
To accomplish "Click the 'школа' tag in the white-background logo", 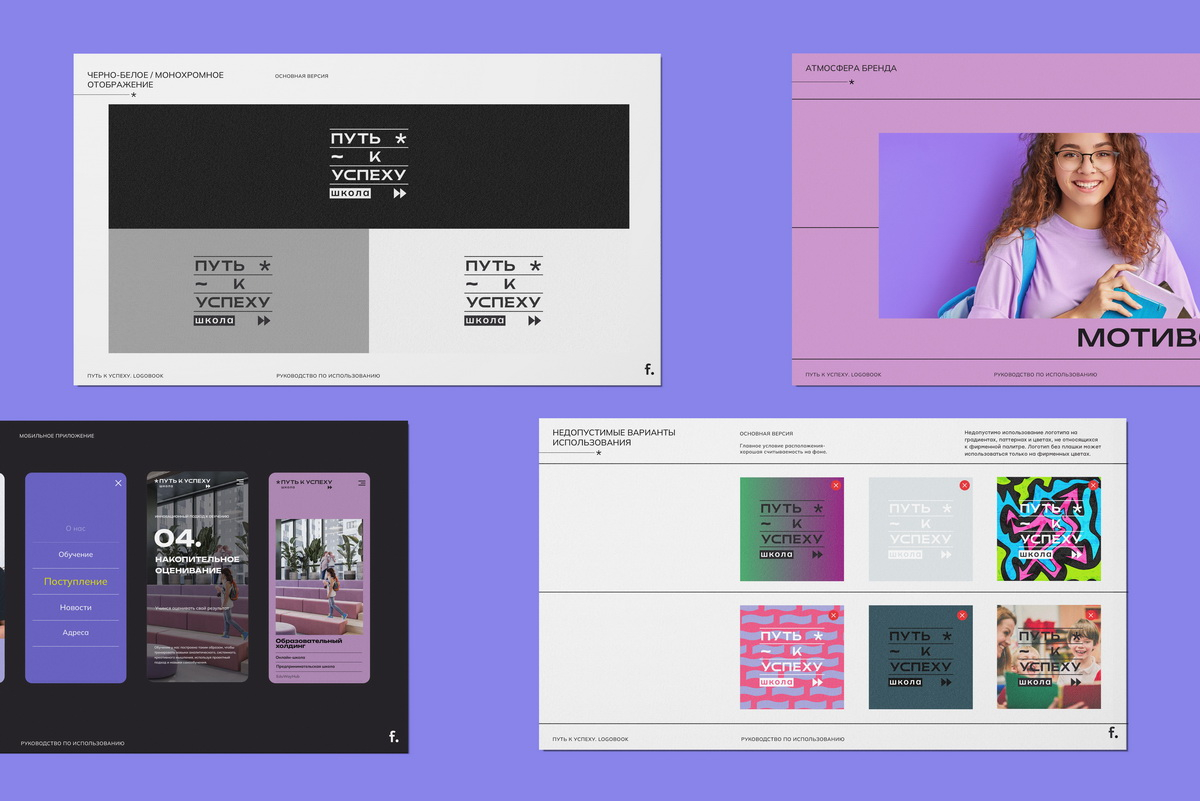I will coord(485,320).
